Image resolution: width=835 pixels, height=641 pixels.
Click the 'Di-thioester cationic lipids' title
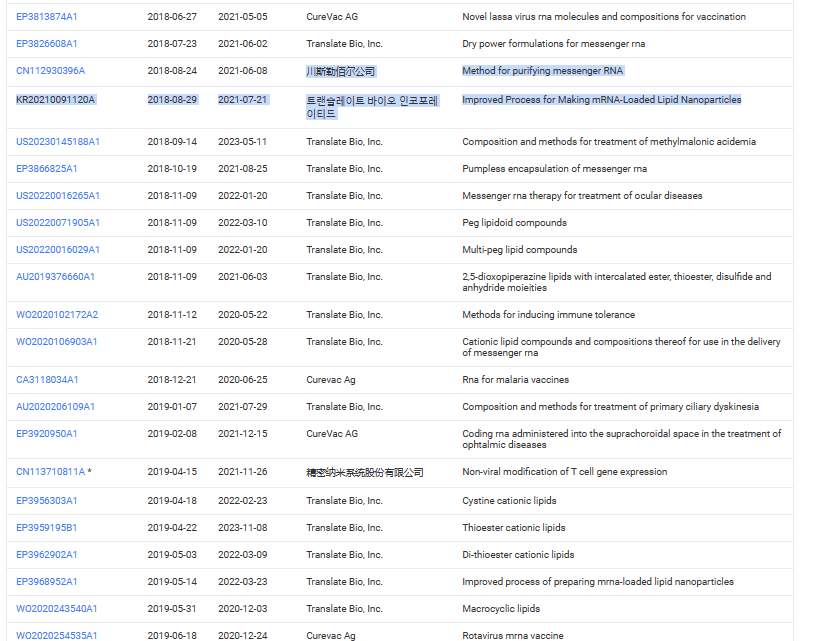pyautogui.click(x=518, y=555)
